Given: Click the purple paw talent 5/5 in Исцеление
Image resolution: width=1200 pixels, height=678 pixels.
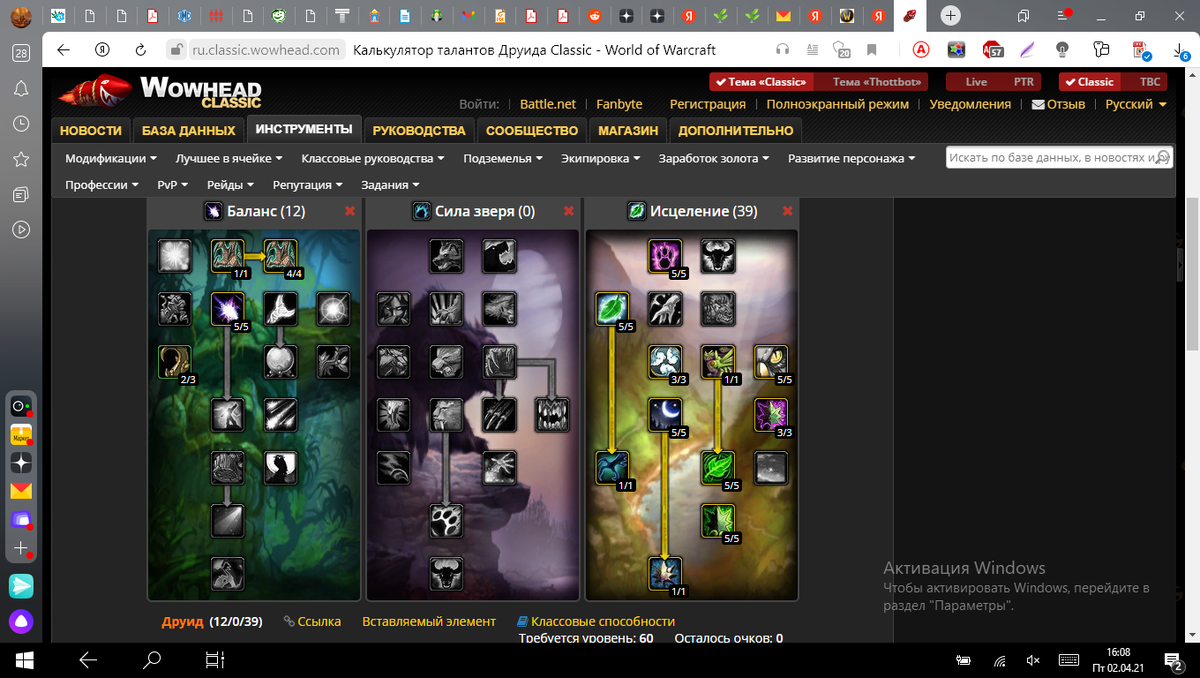Looking at the screenshot, I should click(x=665, y=257).
